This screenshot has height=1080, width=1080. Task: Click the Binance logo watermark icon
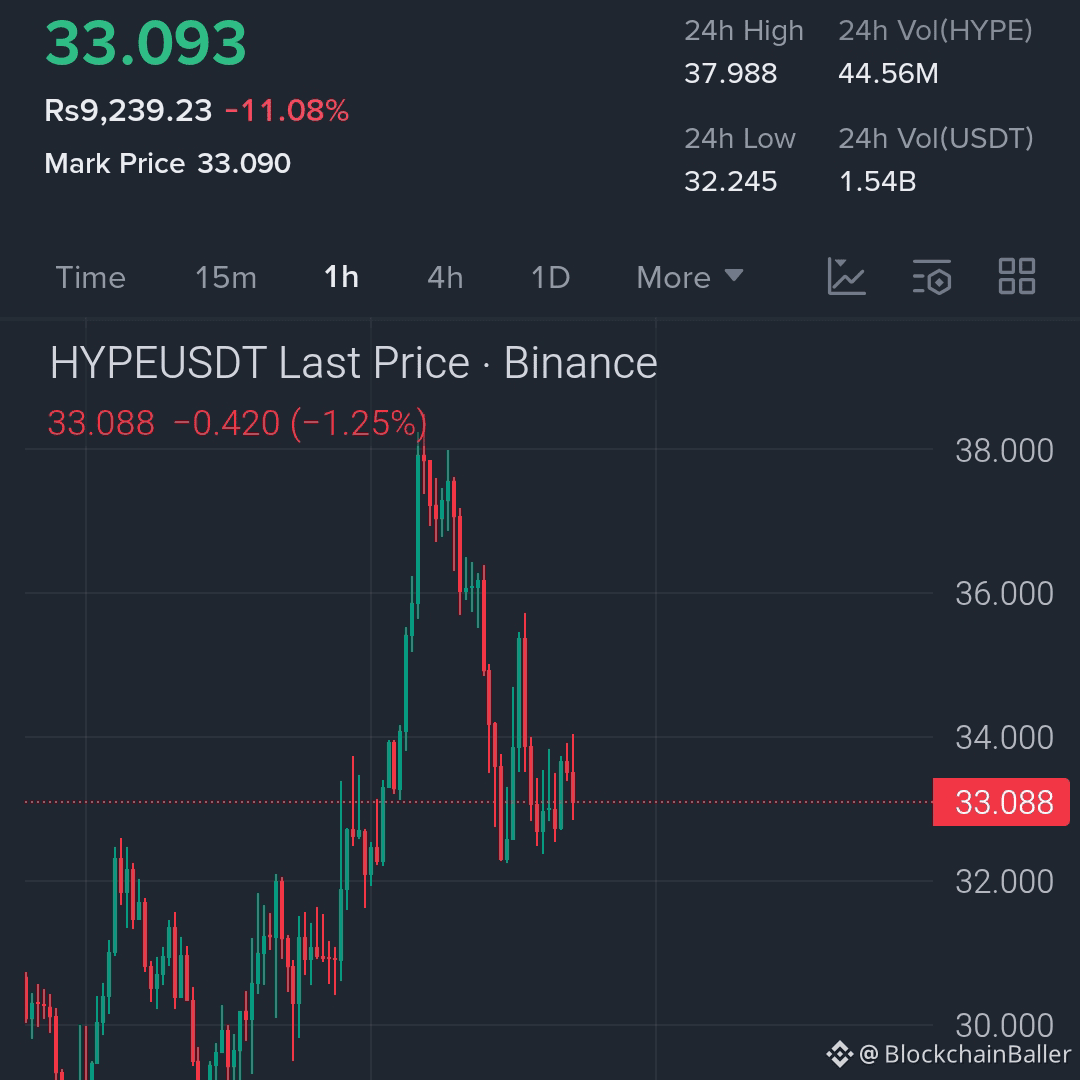click(x=840, y=1054)
